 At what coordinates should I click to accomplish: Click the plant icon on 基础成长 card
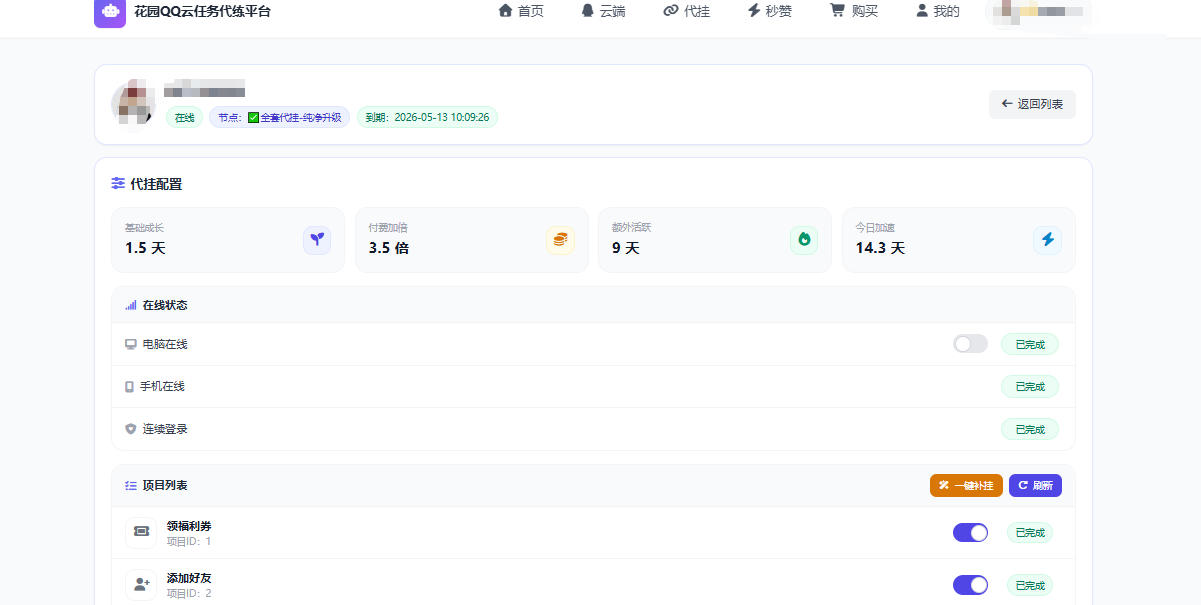point(317,240)
